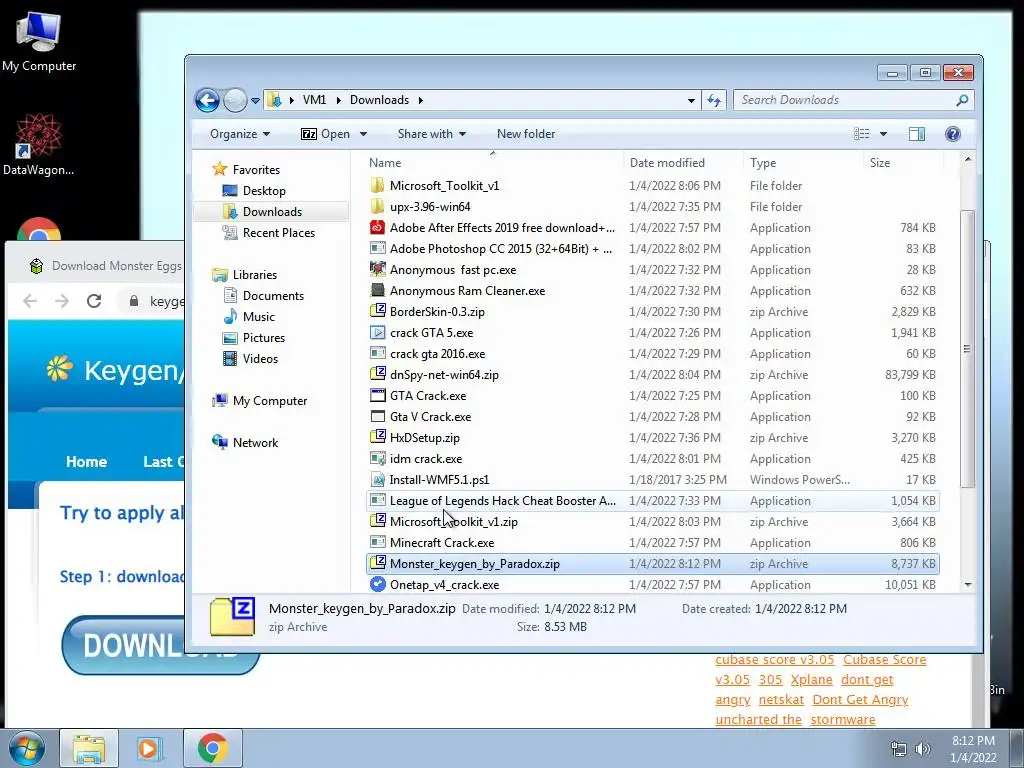Click DOWNLOAD button on Keygen webpage
This screenshot has height=768, width=1024.
pos(160,645)
